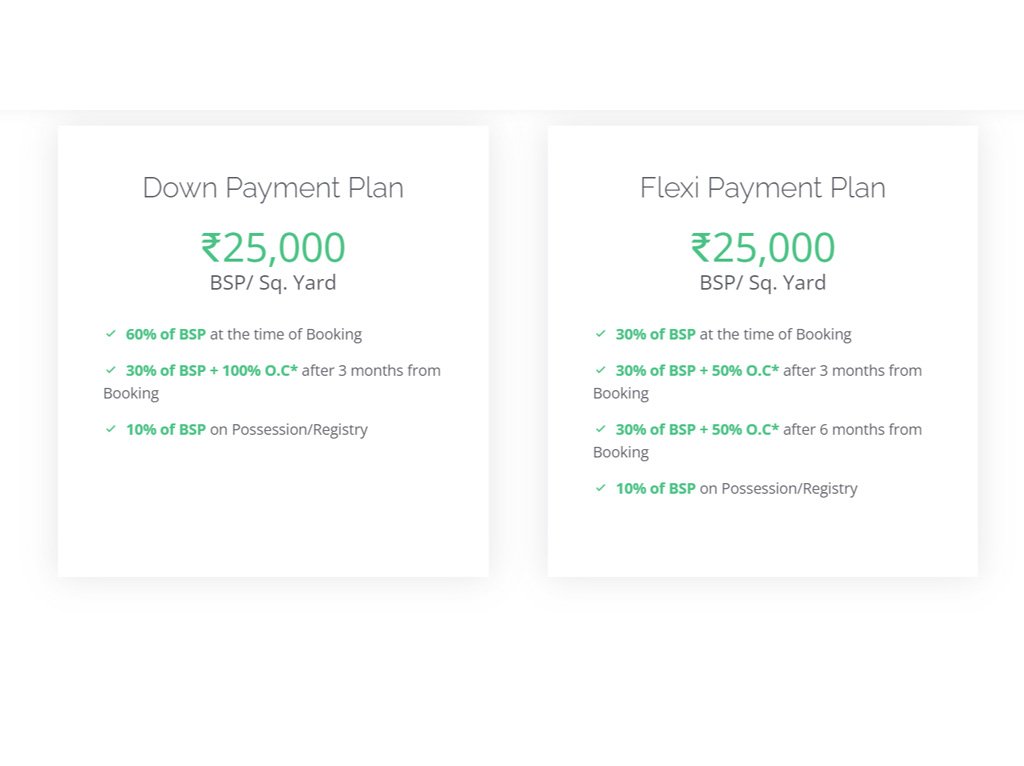Click "30% of BSP + 50% O.C*" after 6 months
Image resolution: width=1024 pixels, height=766 pixels.
tap(697, 429)
